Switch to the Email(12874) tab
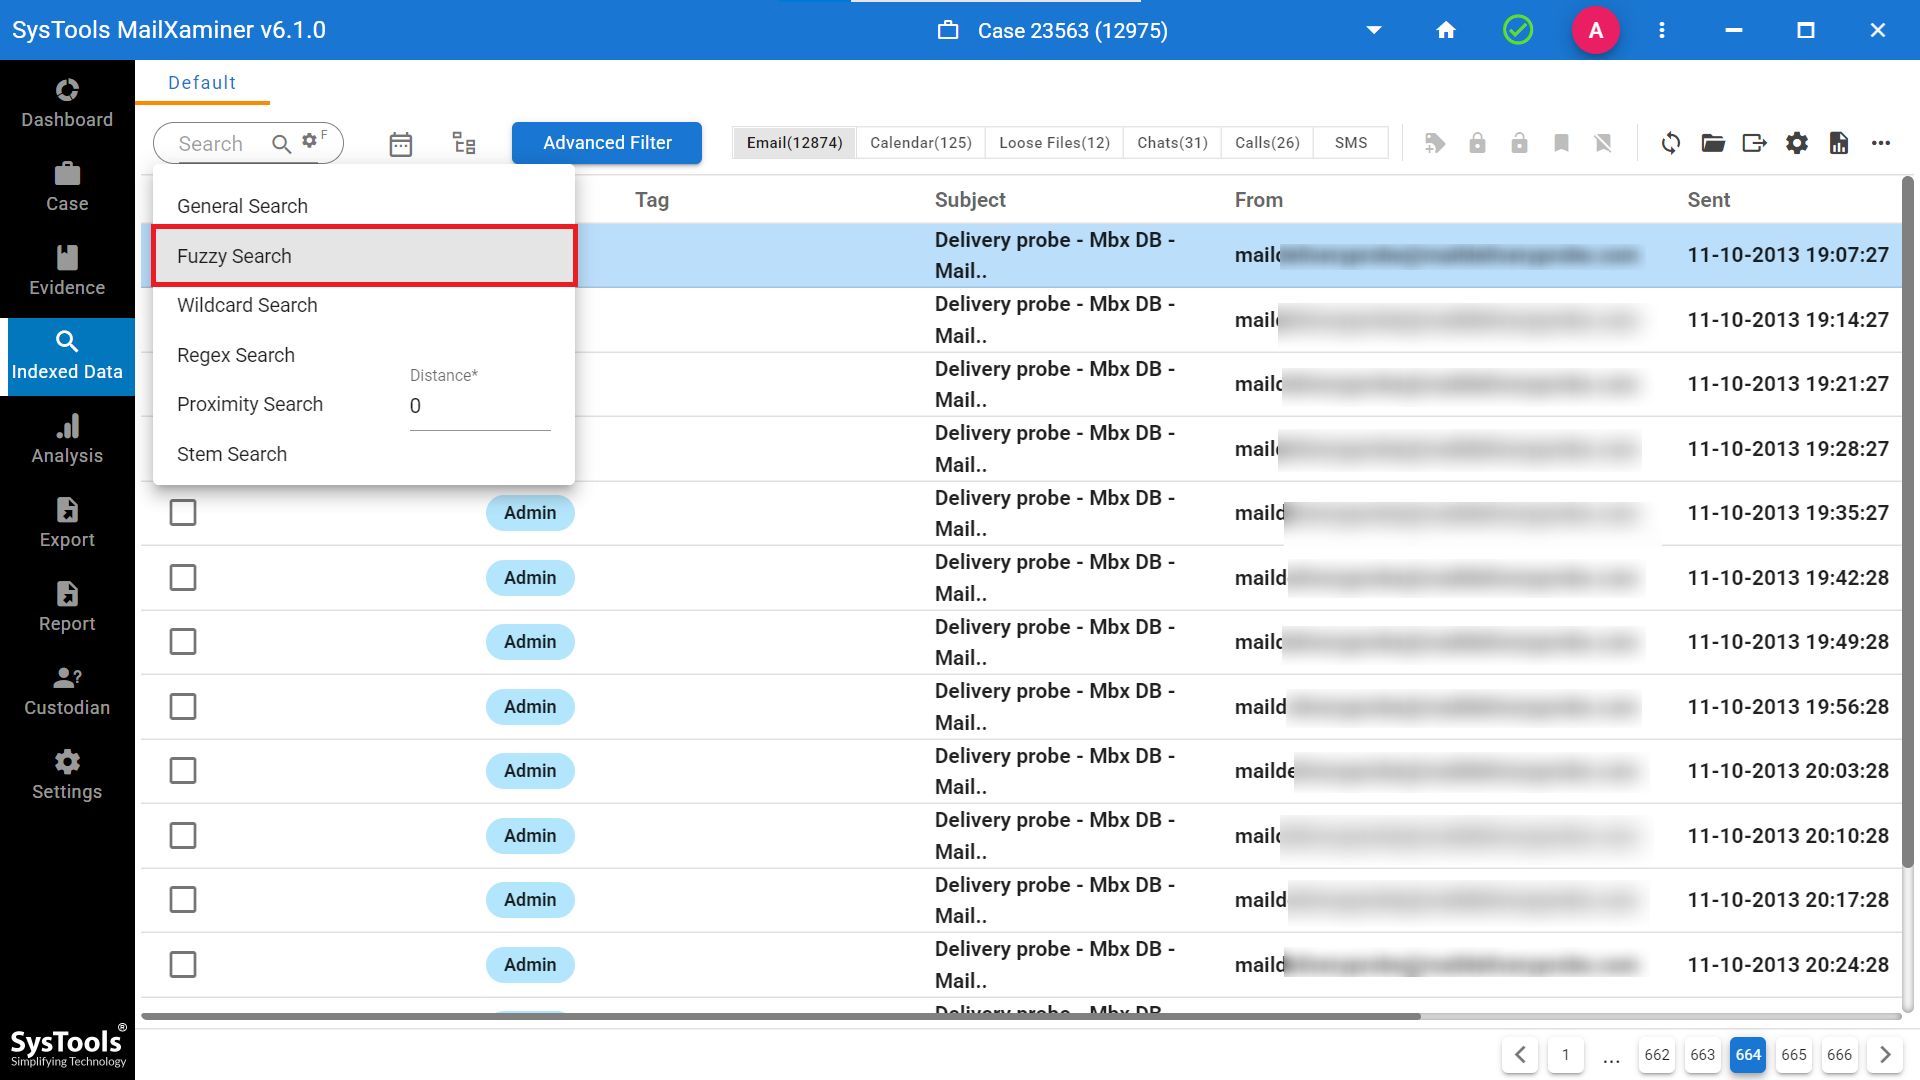This screenshot has width=1920, height=1080. [x=794, y=143]
